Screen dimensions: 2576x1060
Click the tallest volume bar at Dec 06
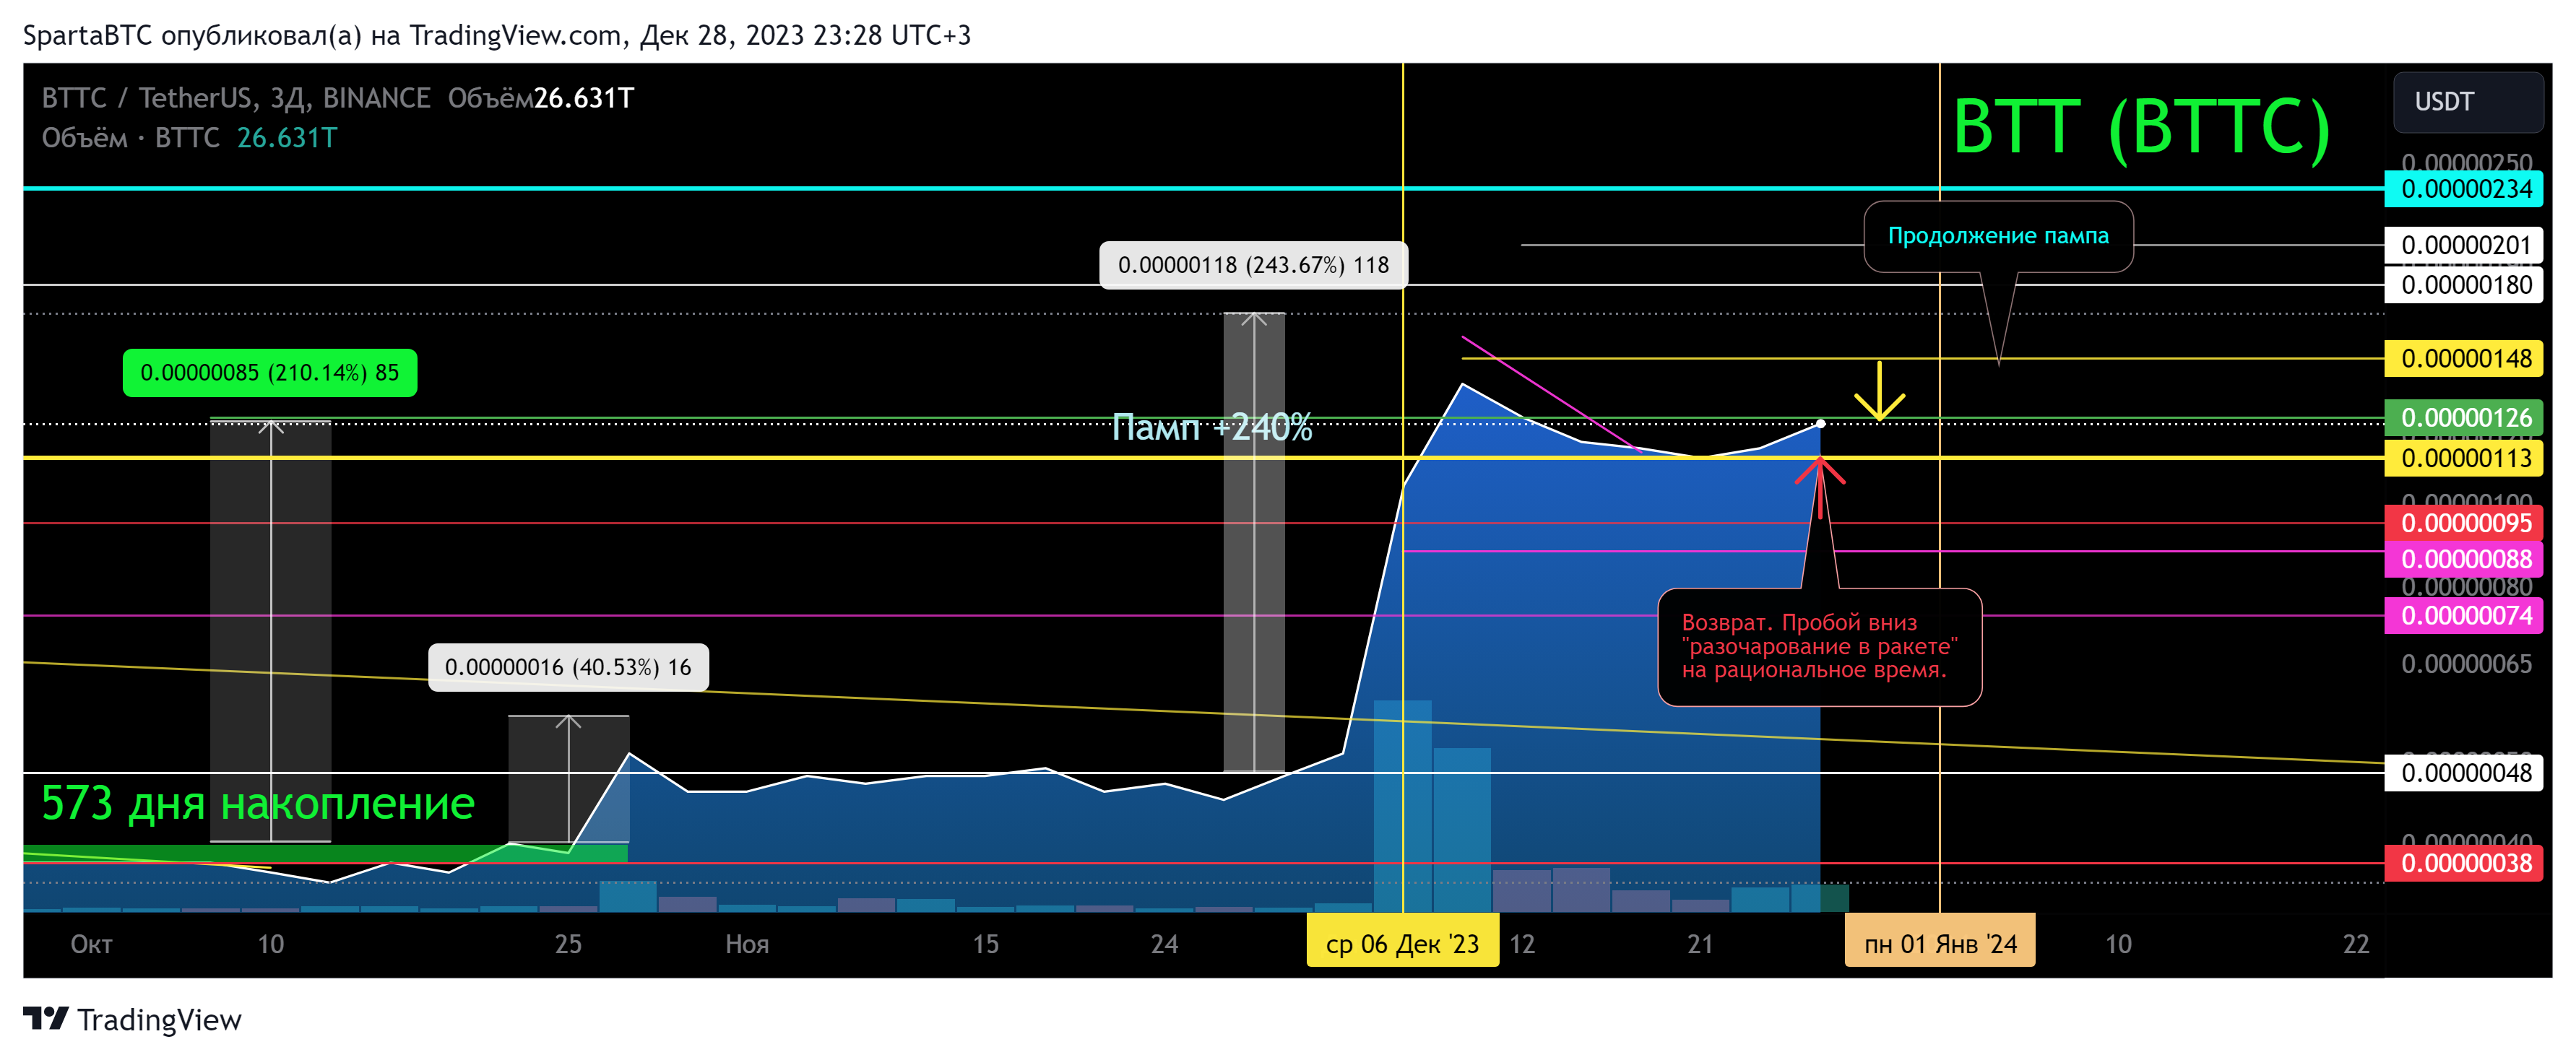coord(1402,806)
